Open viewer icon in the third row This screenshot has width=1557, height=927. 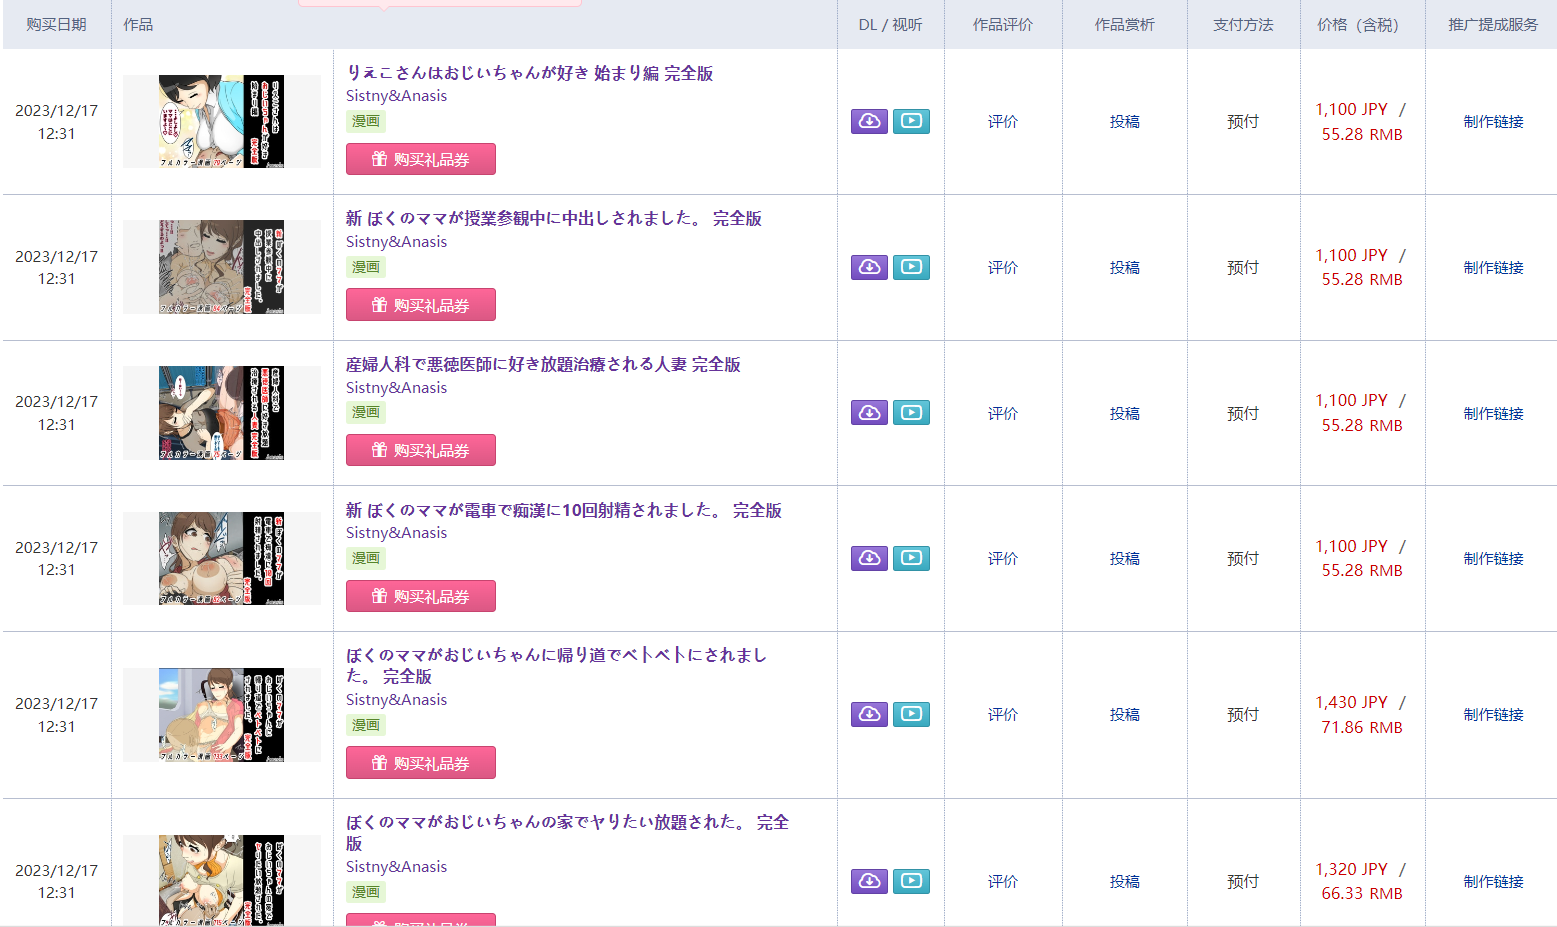pyautogui.click(x=911, y=413)
